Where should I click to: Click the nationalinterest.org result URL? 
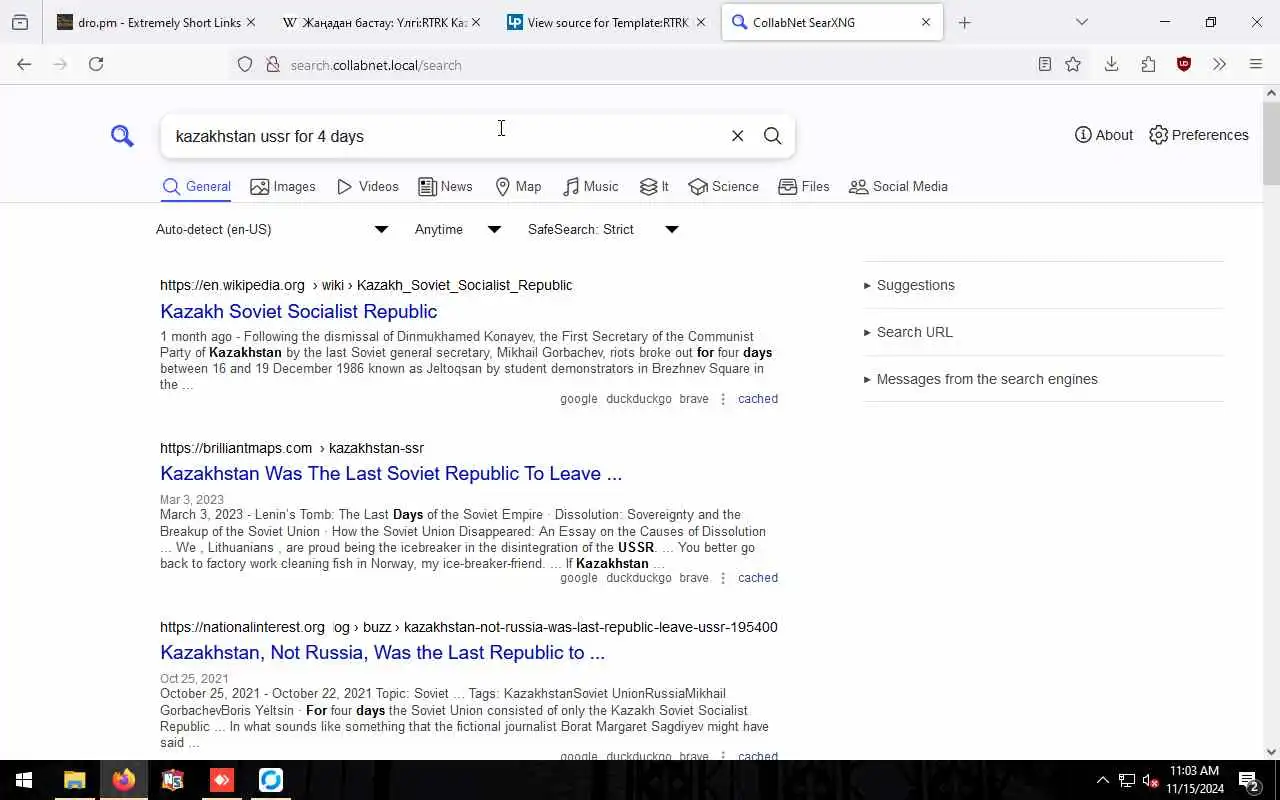(468, 627)
